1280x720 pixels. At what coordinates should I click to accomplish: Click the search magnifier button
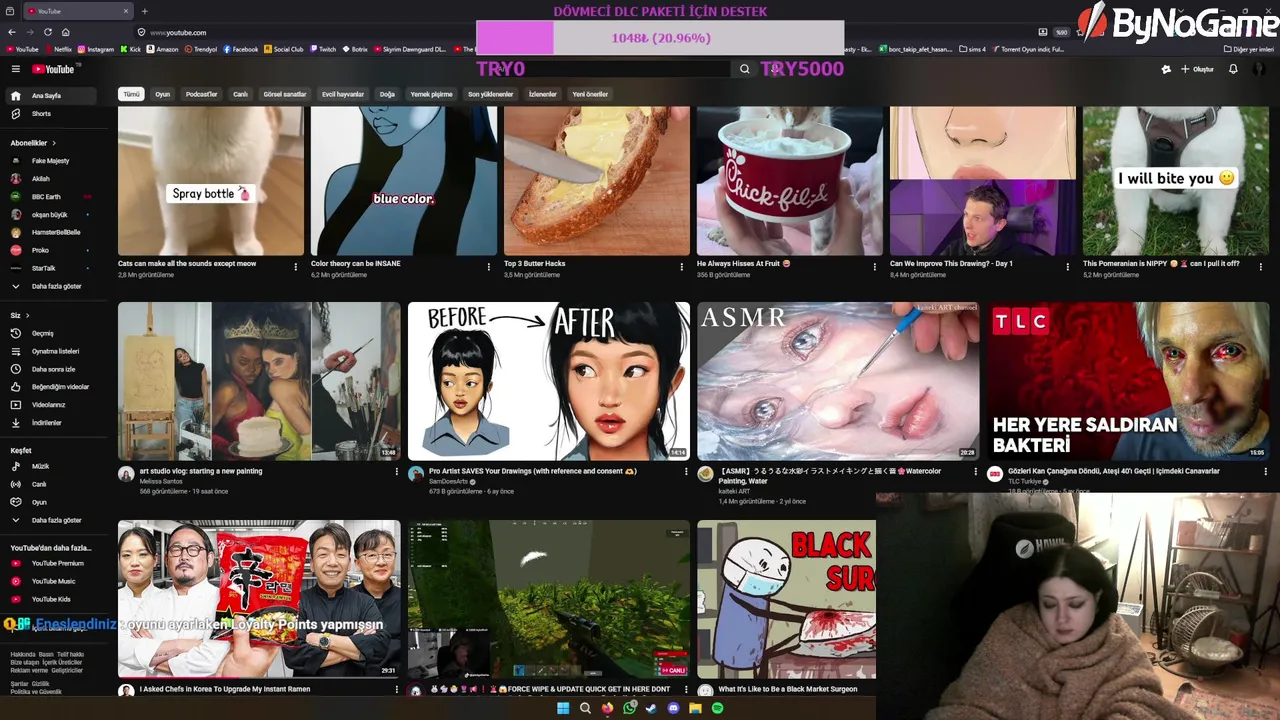pos(744,69)
